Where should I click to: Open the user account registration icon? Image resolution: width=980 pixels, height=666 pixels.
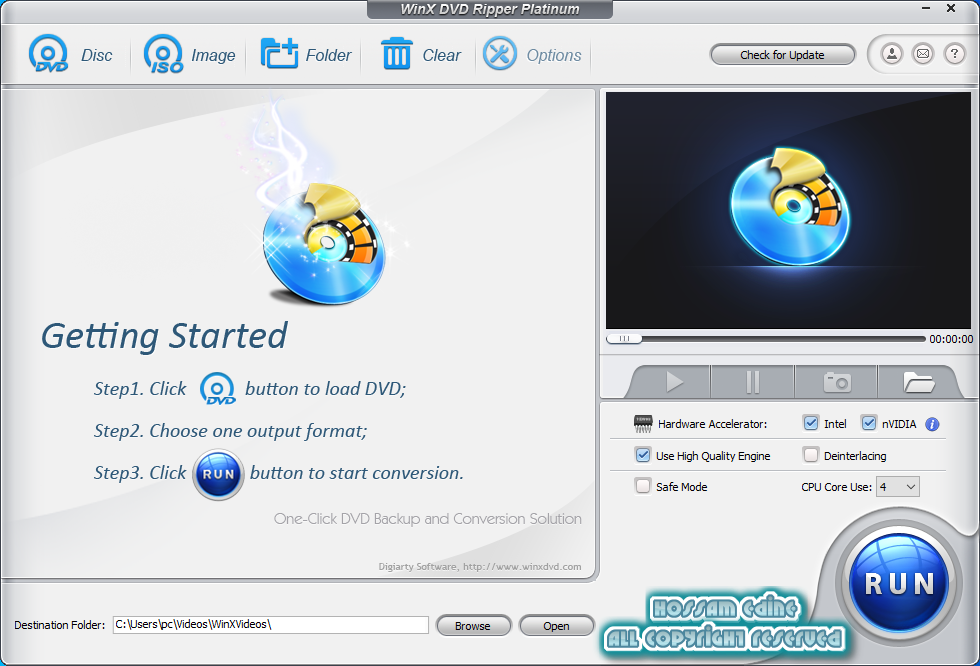(892, 54)
